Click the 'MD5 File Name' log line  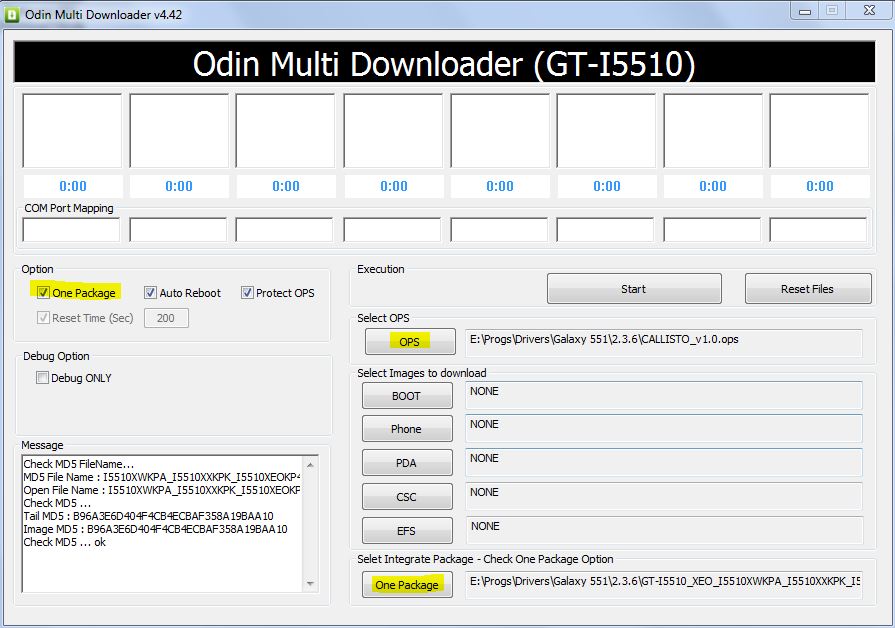point(162,477)
